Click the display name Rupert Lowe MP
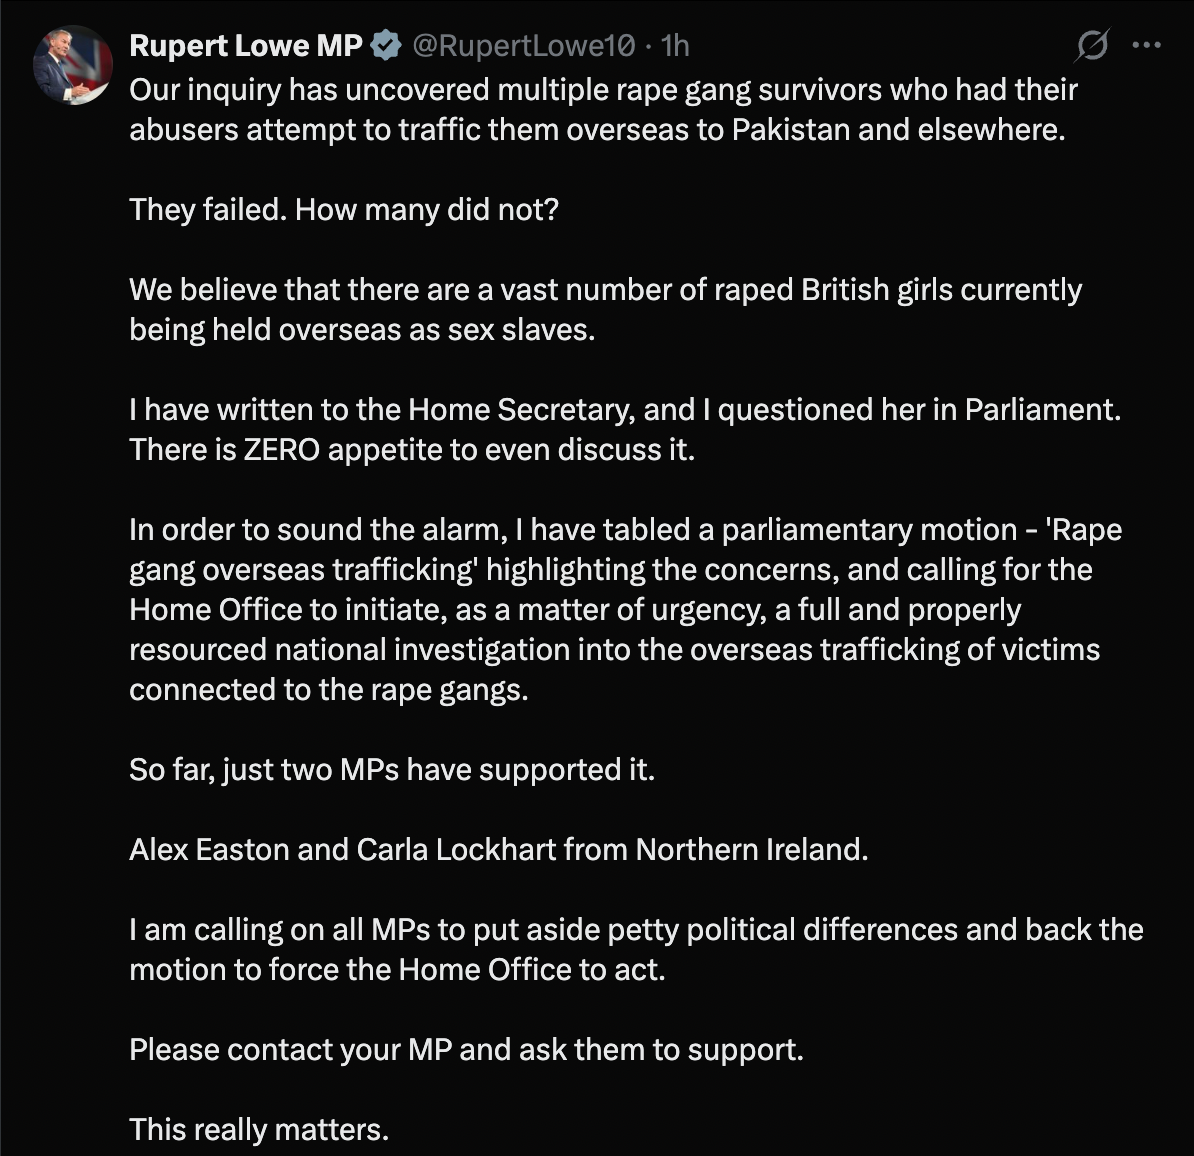This screenshot has width=1194, height=1156. click(x=246, y=45)
